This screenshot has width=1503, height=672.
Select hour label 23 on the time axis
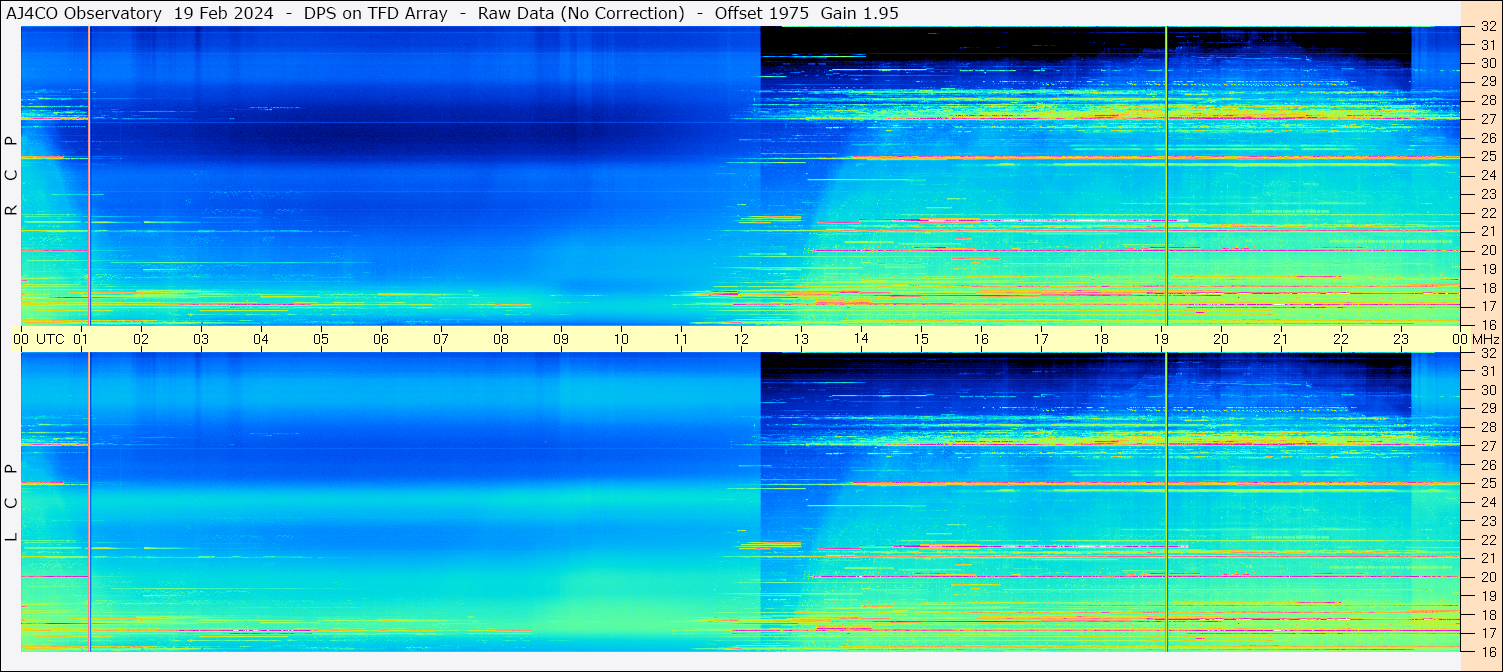[x=1401, y=339]
